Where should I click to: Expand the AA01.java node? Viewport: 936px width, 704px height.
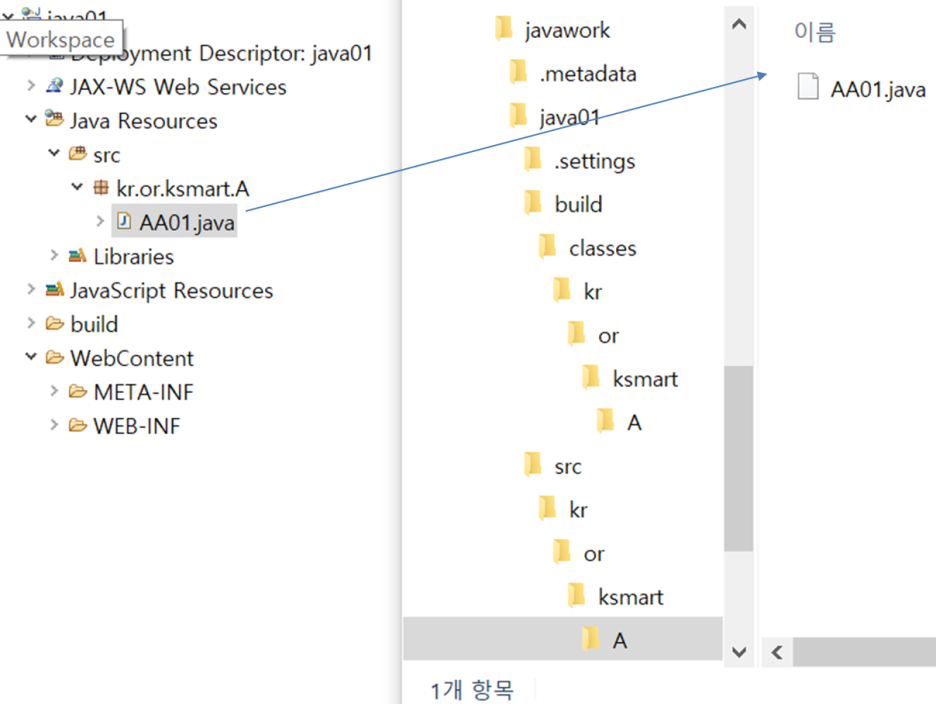(100, 221)
